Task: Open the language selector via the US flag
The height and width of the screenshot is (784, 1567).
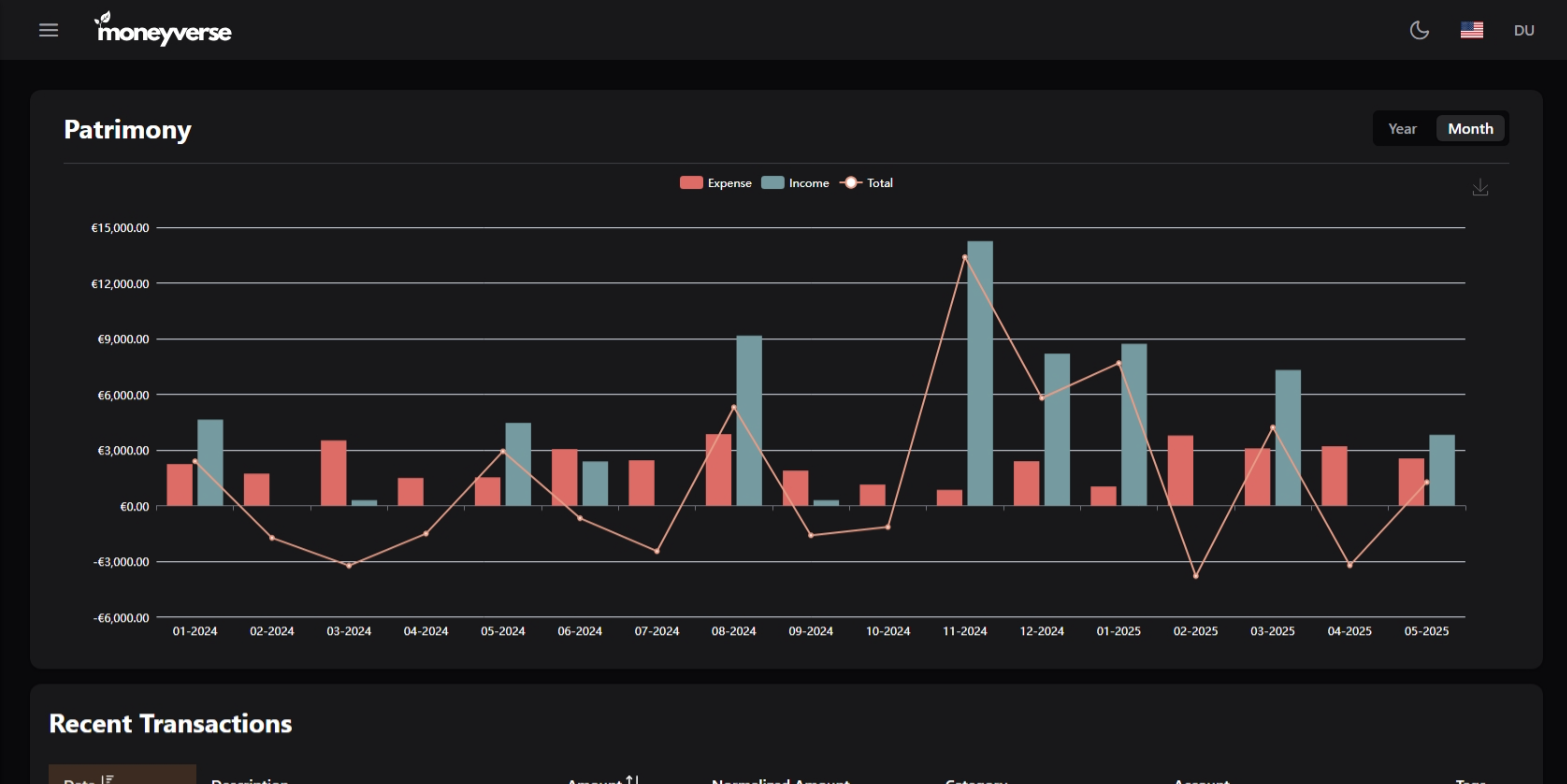Action: [1471, 30]
